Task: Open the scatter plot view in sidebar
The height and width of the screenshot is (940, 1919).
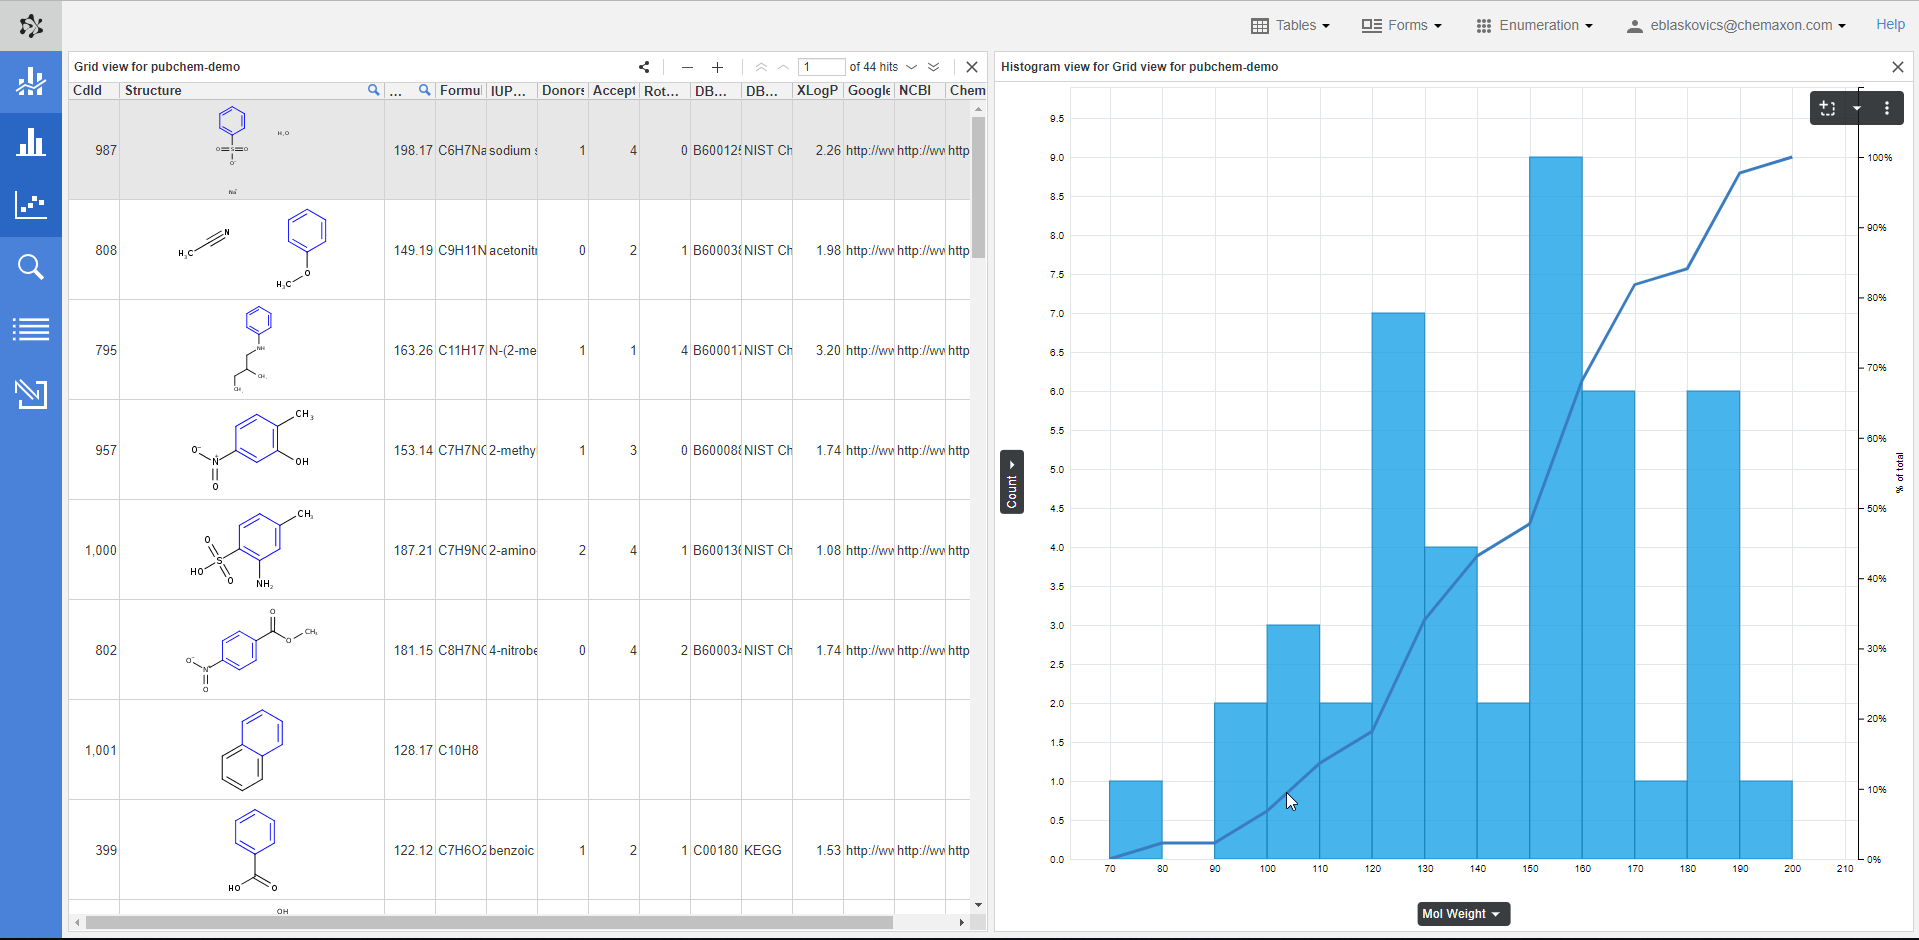Action: pyautogui.click(x=31, y=205)
